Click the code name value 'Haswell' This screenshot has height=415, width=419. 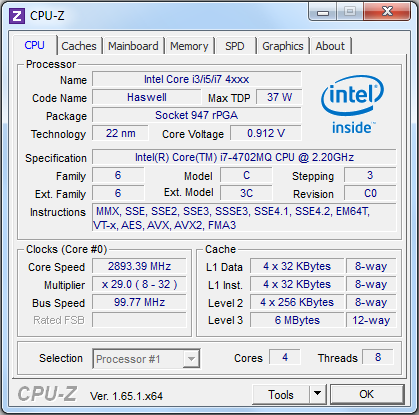(147, 97)
